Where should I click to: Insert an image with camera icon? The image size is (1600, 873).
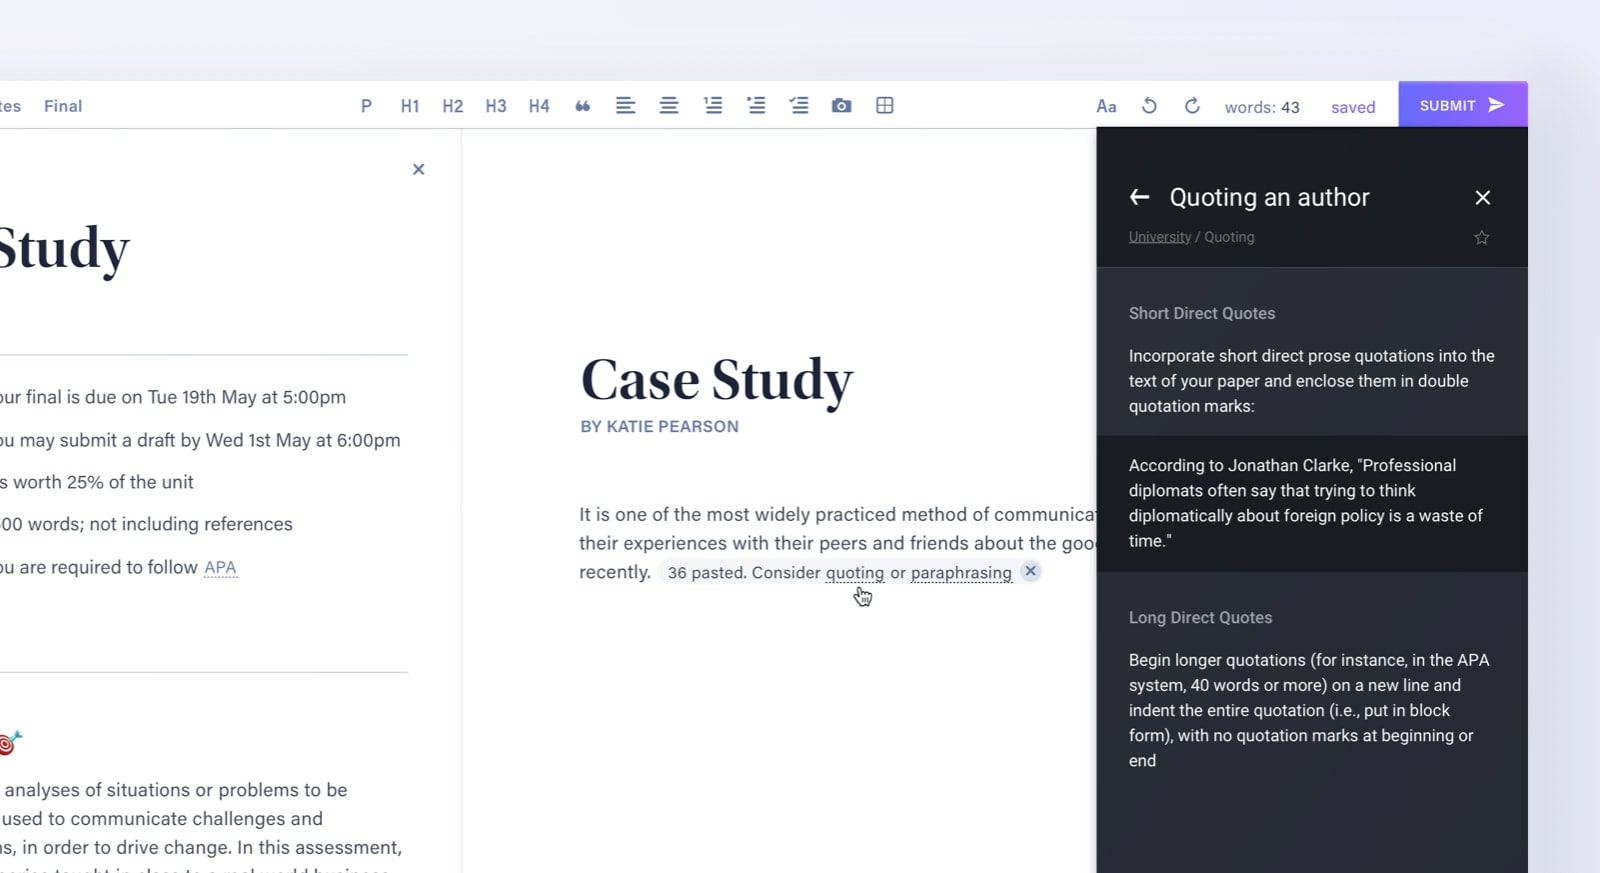tap(842, 106)
